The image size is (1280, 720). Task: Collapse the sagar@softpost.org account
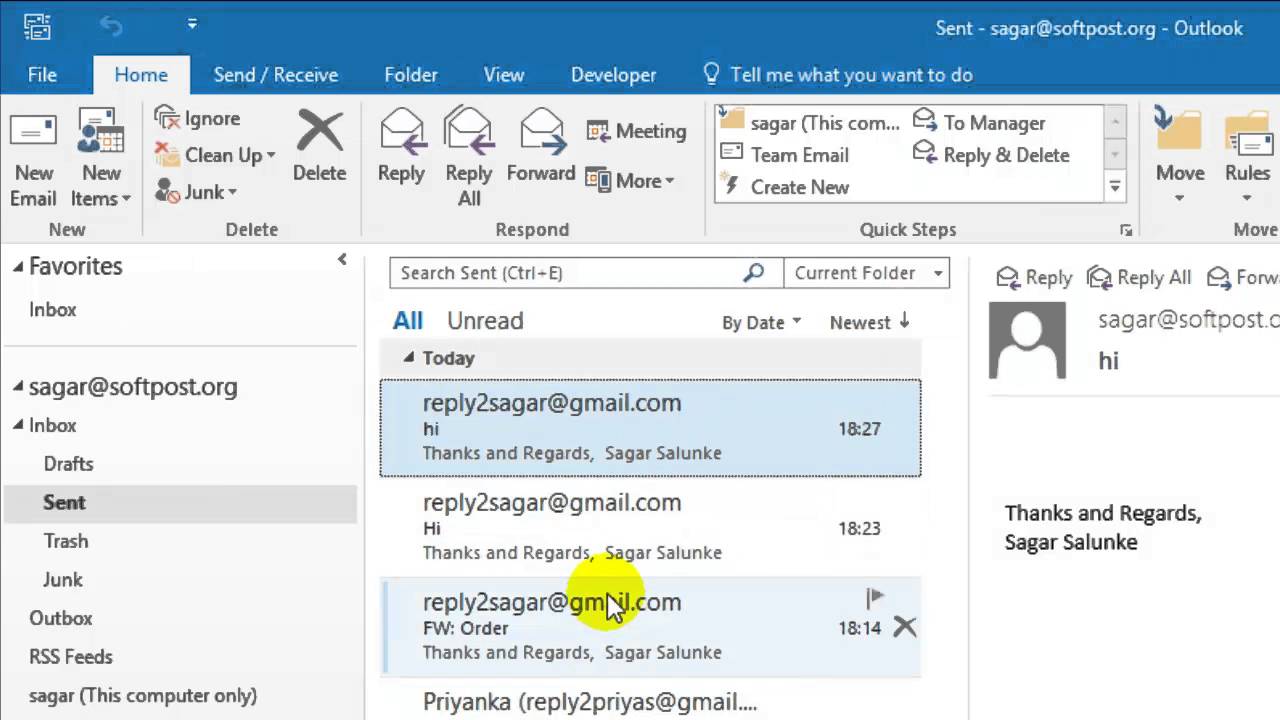coord(18,386)
